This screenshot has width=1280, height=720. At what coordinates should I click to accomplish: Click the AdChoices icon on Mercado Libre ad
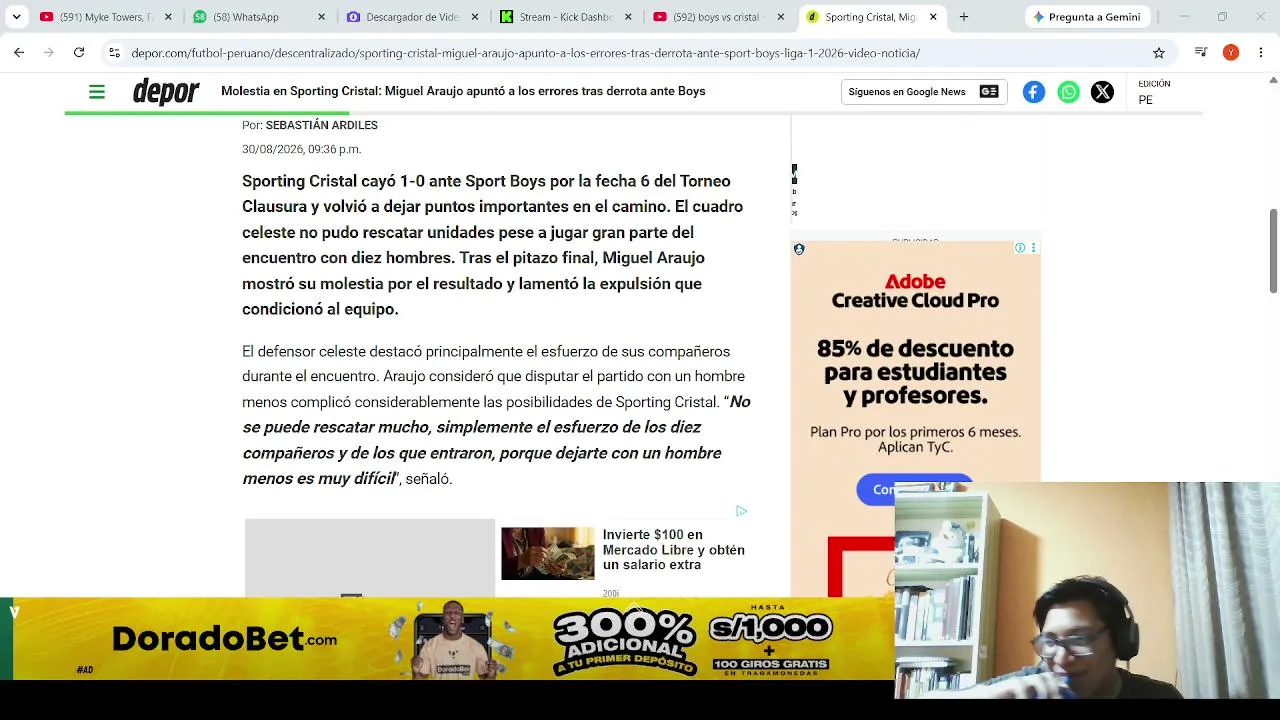741,511
